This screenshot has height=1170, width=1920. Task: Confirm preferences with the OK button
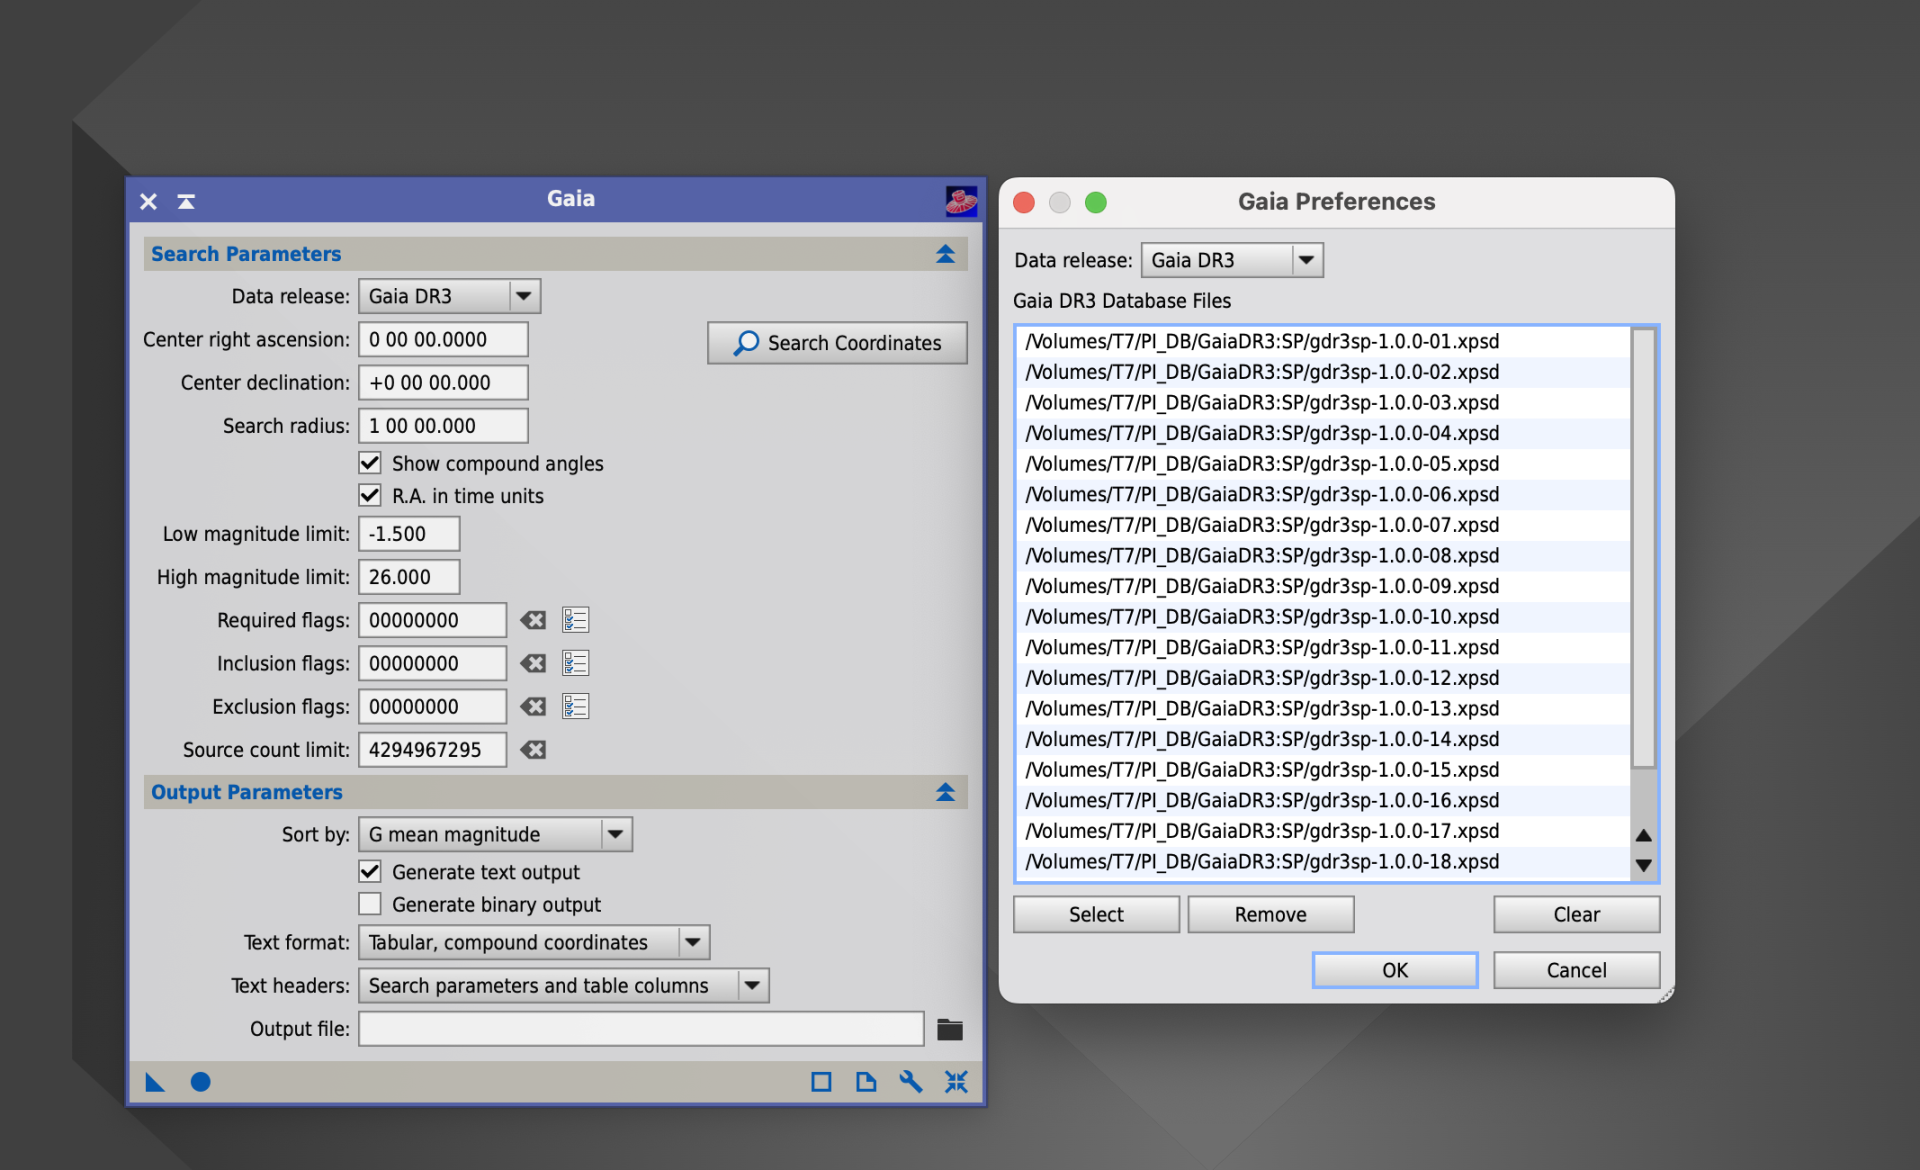click(x=1394, y=970)
